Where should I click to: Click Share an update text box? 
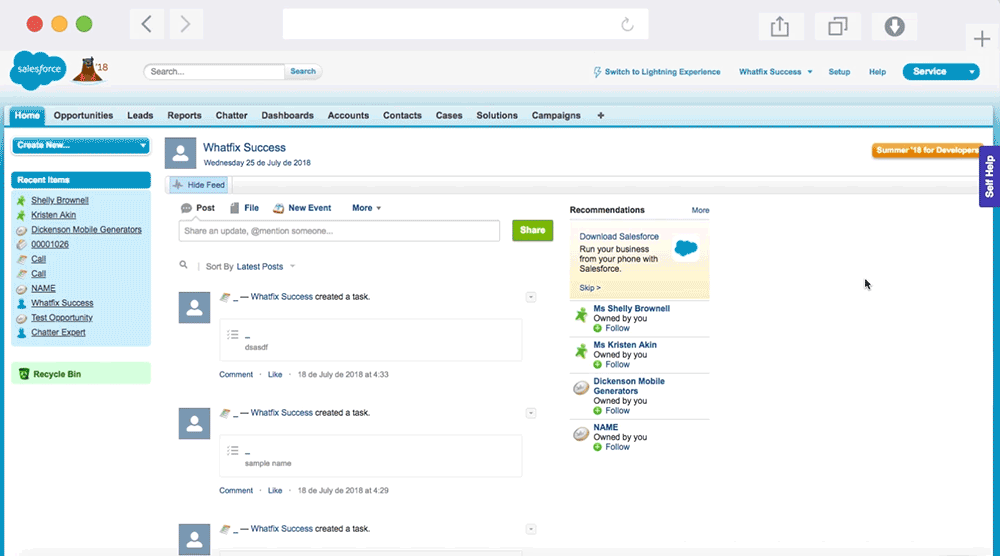point(339,231)
